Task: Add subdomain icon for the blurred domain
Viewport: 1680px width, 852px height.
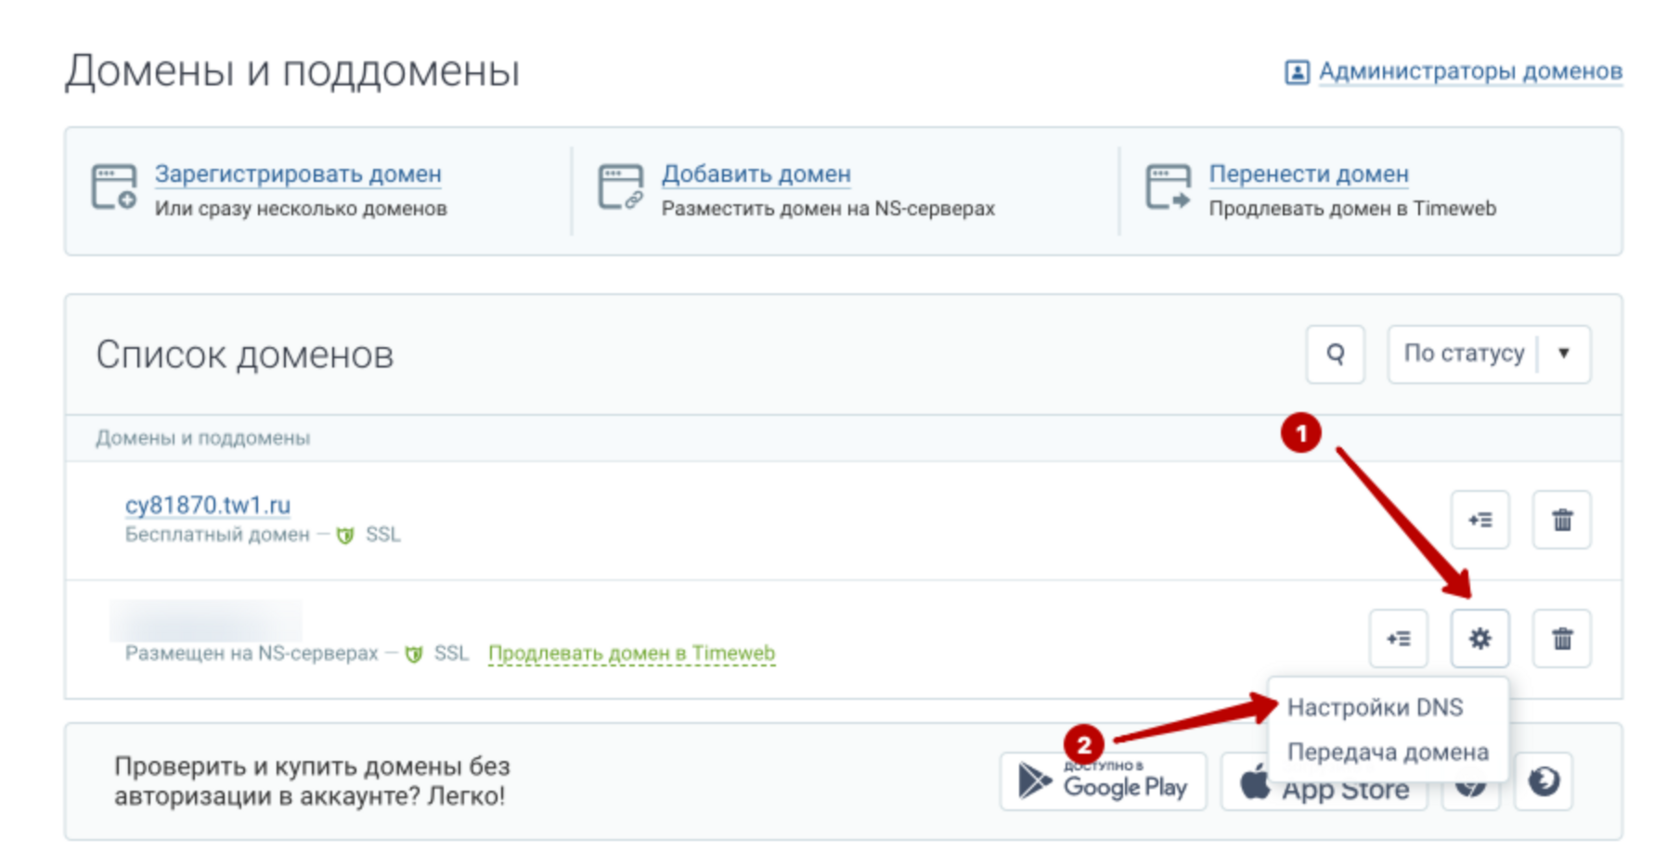Action: [1398, 638]
